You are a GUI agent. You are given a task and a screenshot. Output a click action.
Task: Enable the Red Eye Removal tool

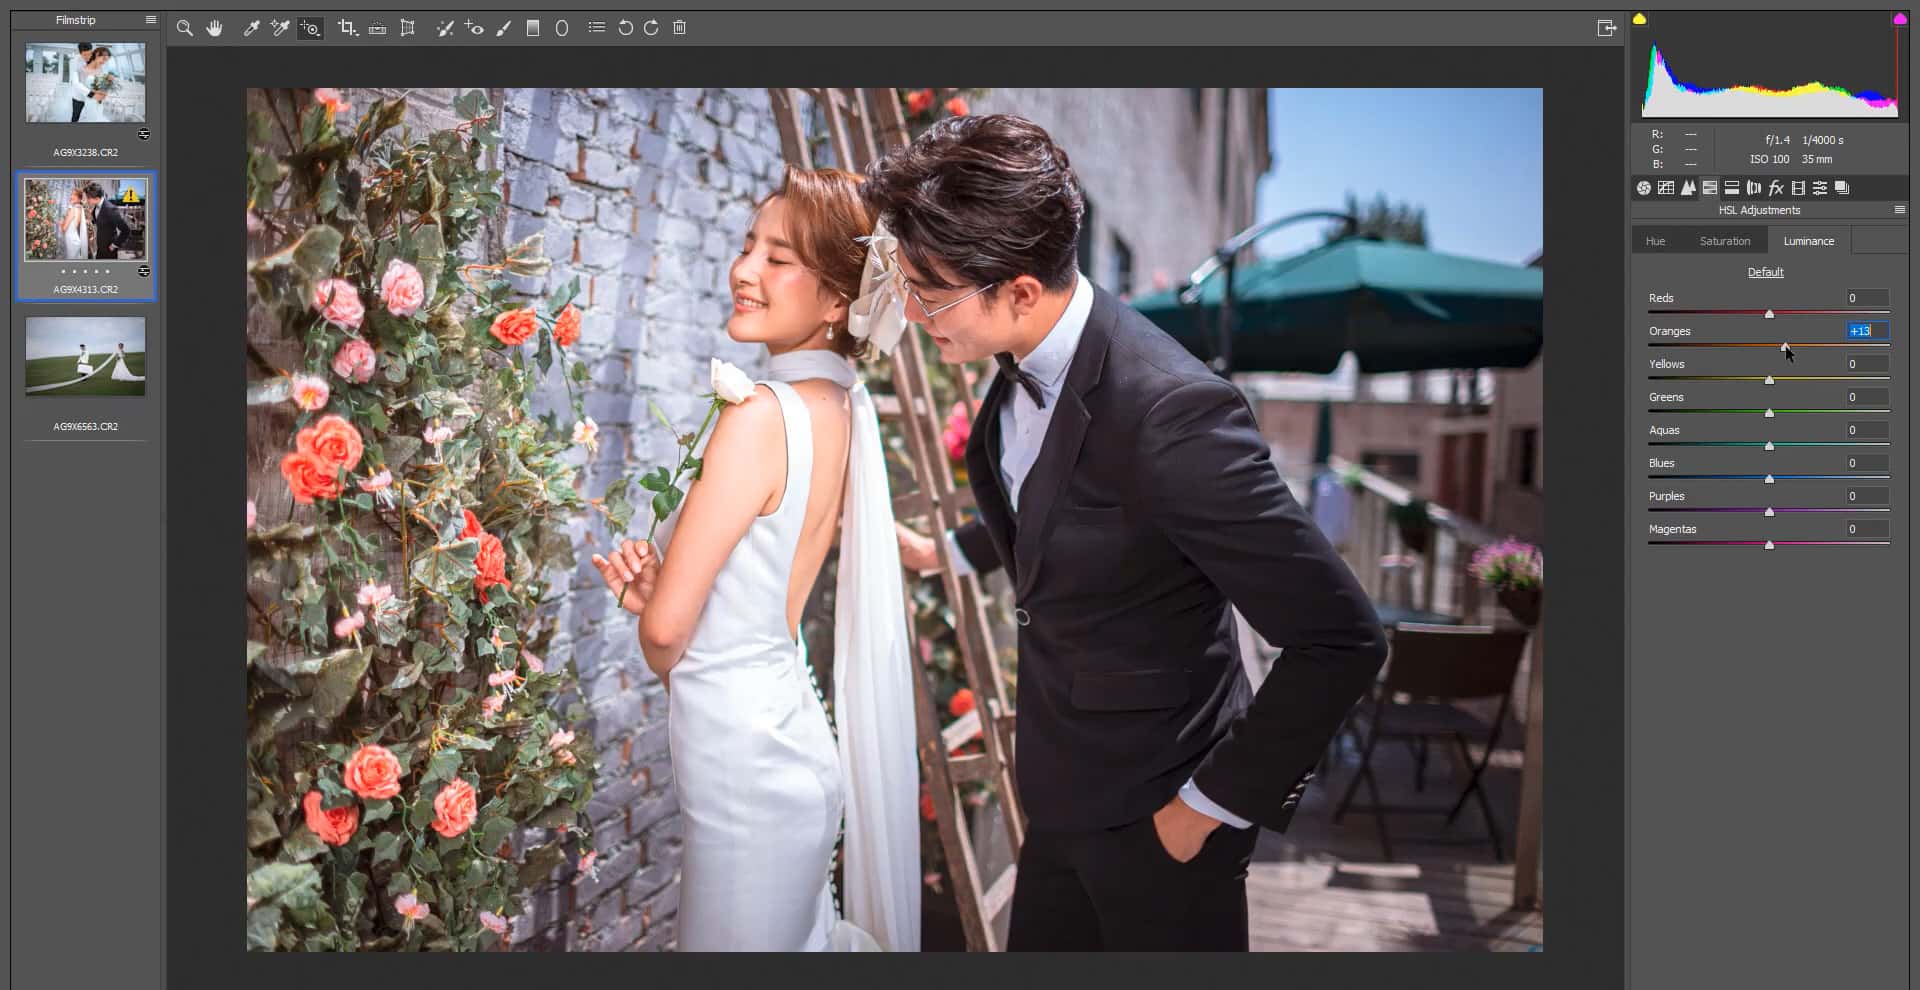click(x=475, y=28)
